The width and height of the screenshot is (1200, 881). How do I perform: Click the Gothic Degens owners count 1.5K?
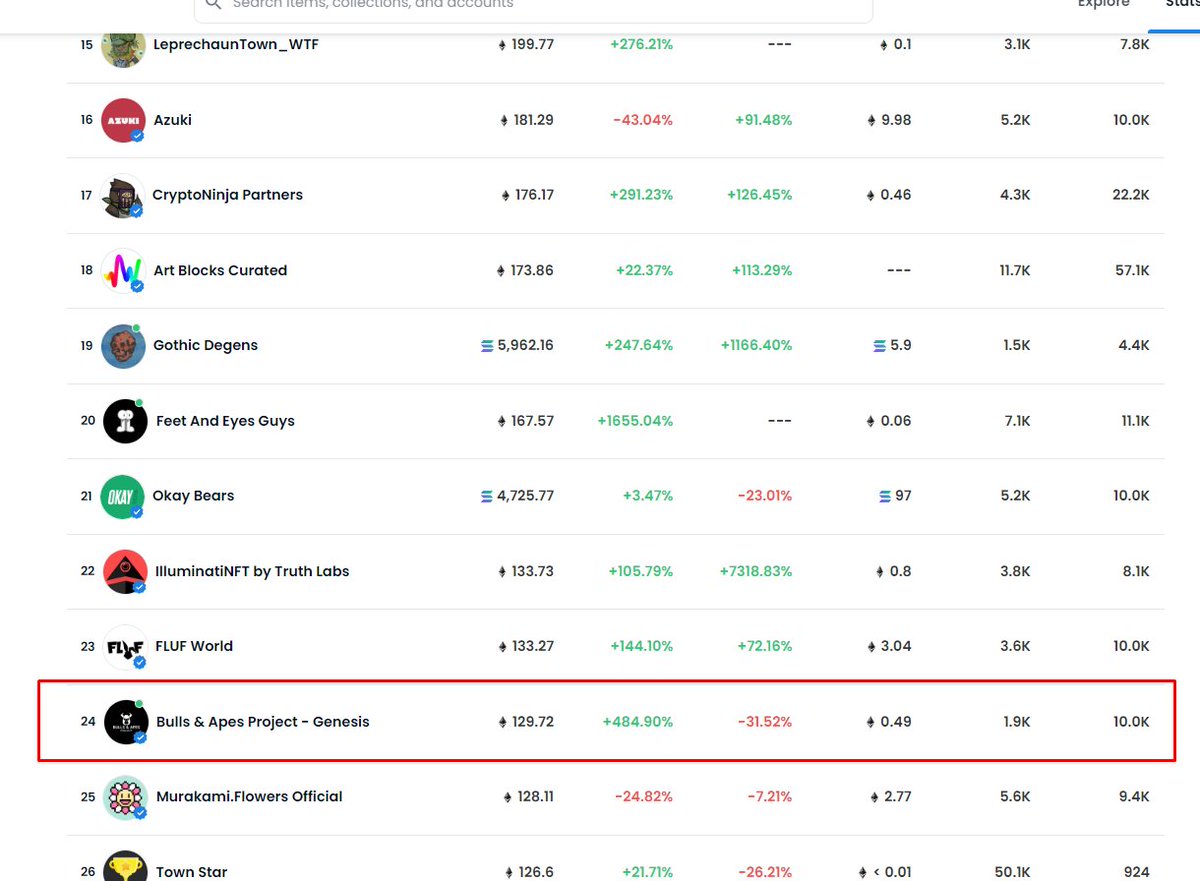1017,345
